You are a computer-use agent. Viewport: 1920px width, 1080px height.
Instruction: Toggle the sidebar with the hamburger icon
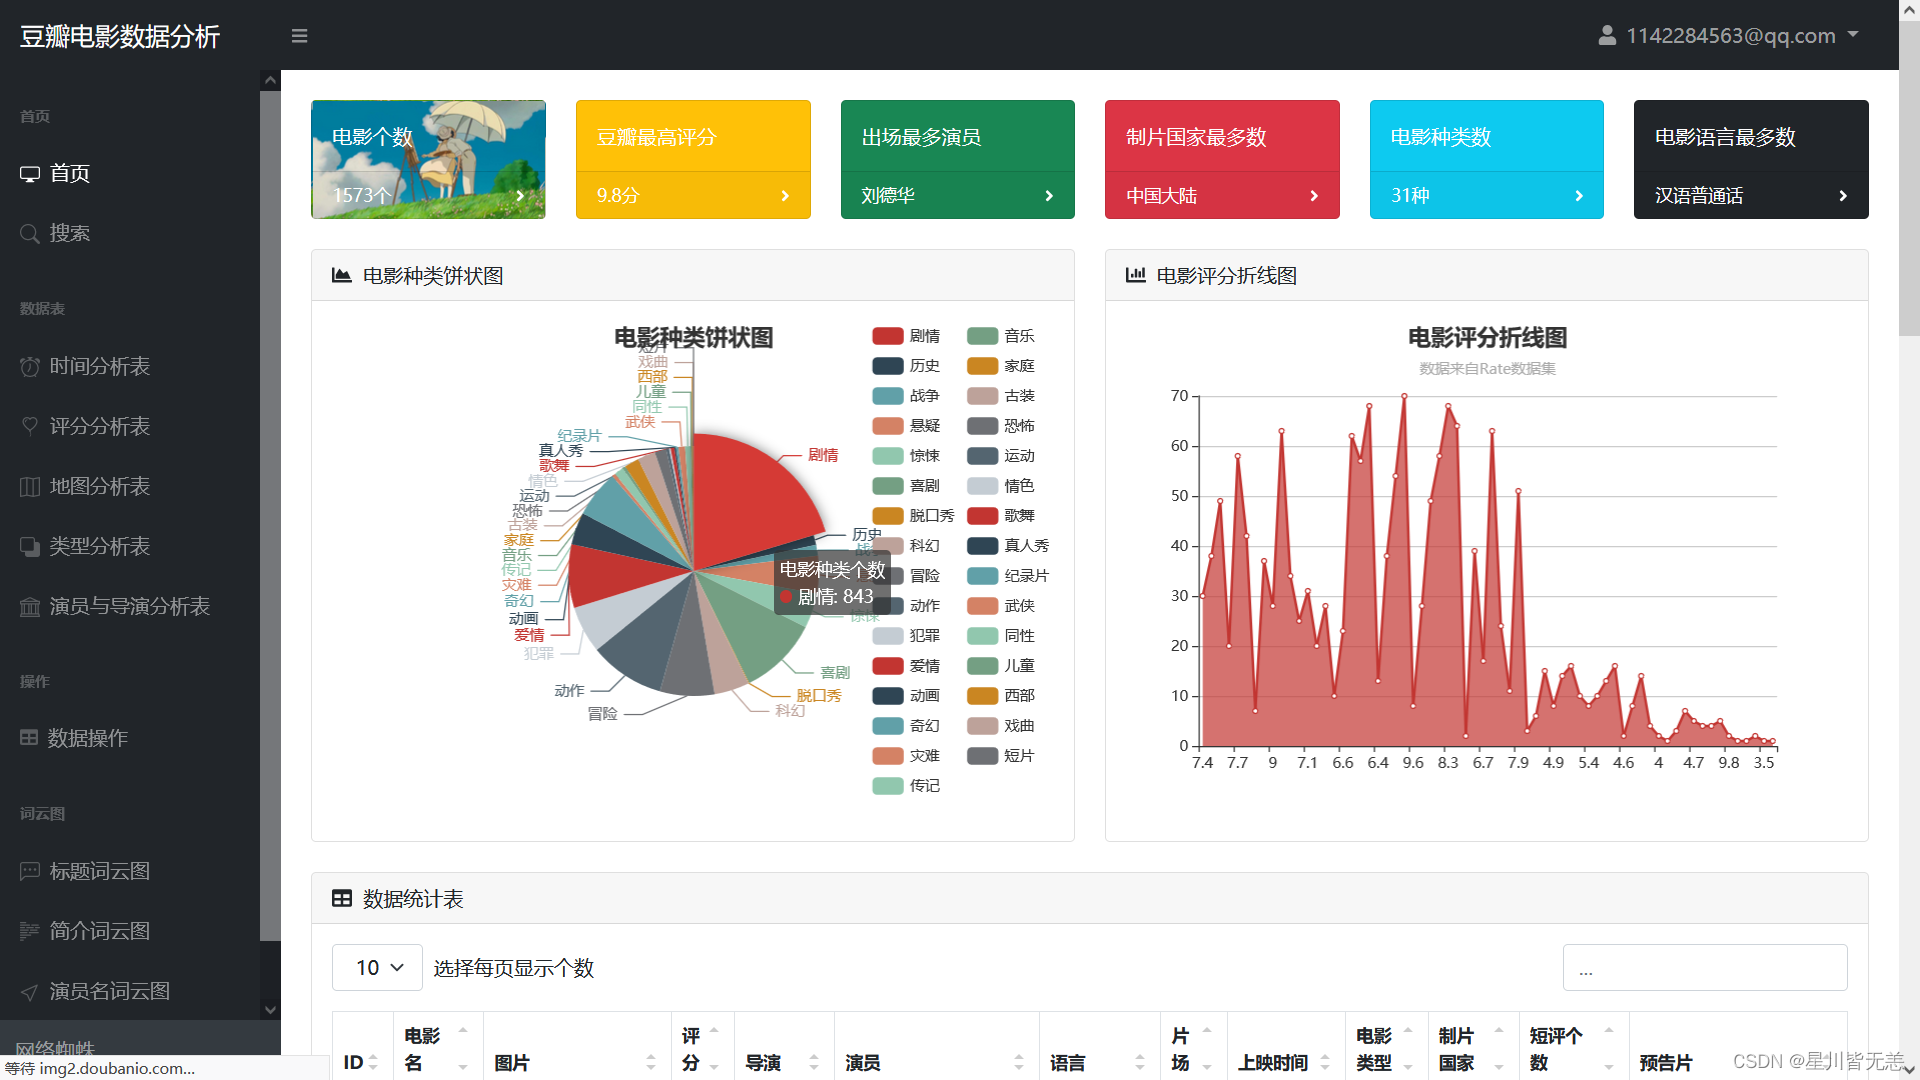(299, 36)
